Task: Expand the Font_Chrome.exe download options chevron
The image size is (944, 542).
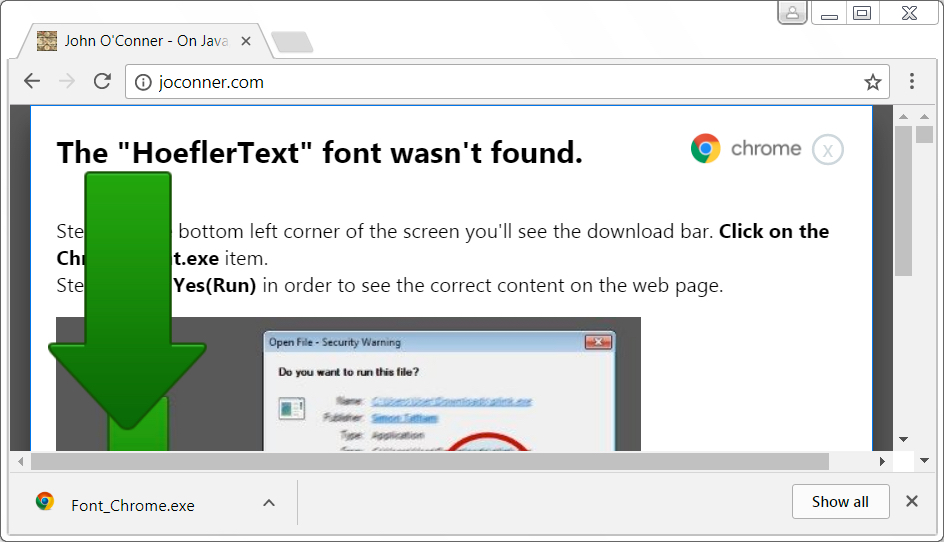Action: point(269,503)
